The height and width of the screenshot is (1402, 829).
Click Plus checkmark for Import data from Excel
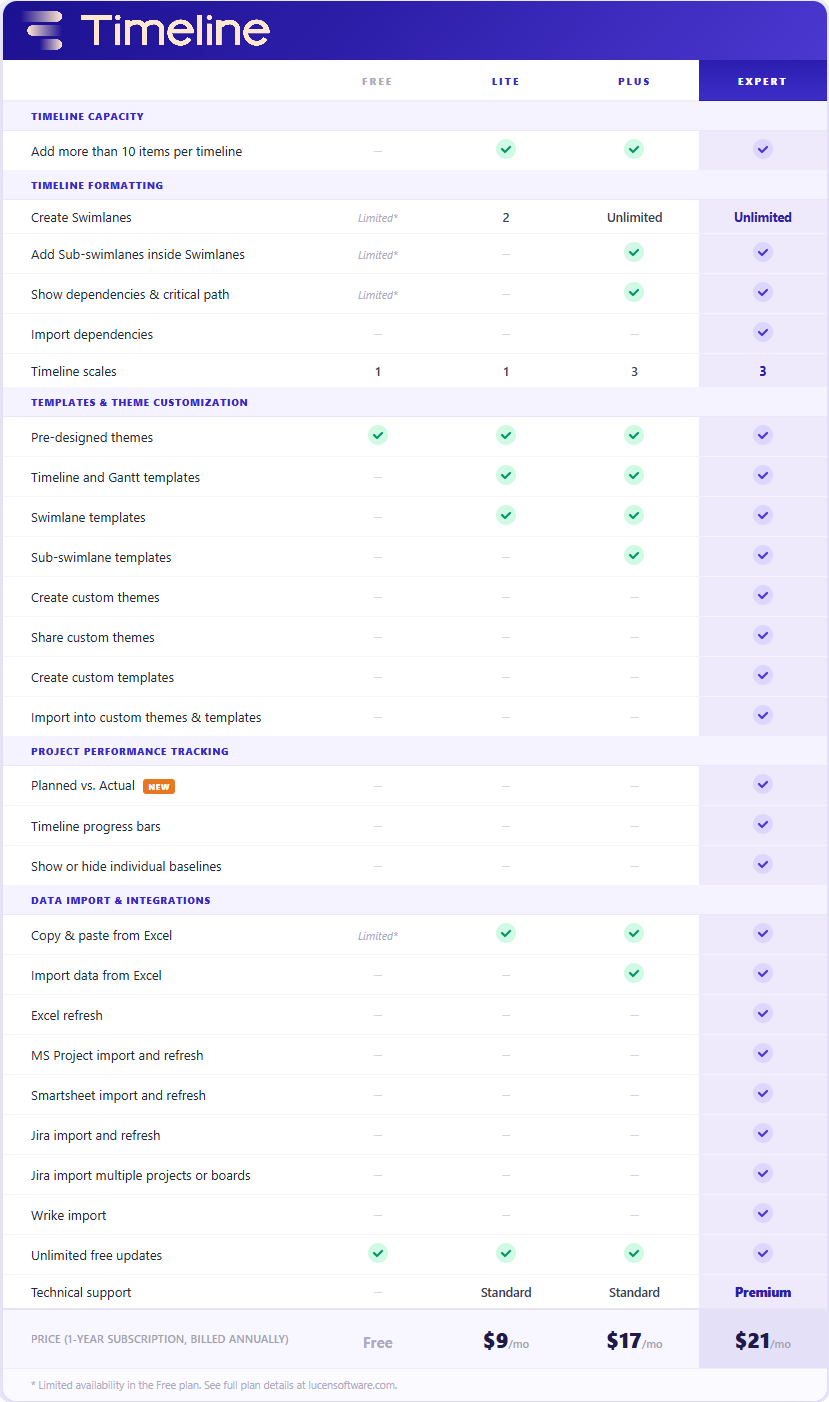pyautogui.click(x=634, y=973)
